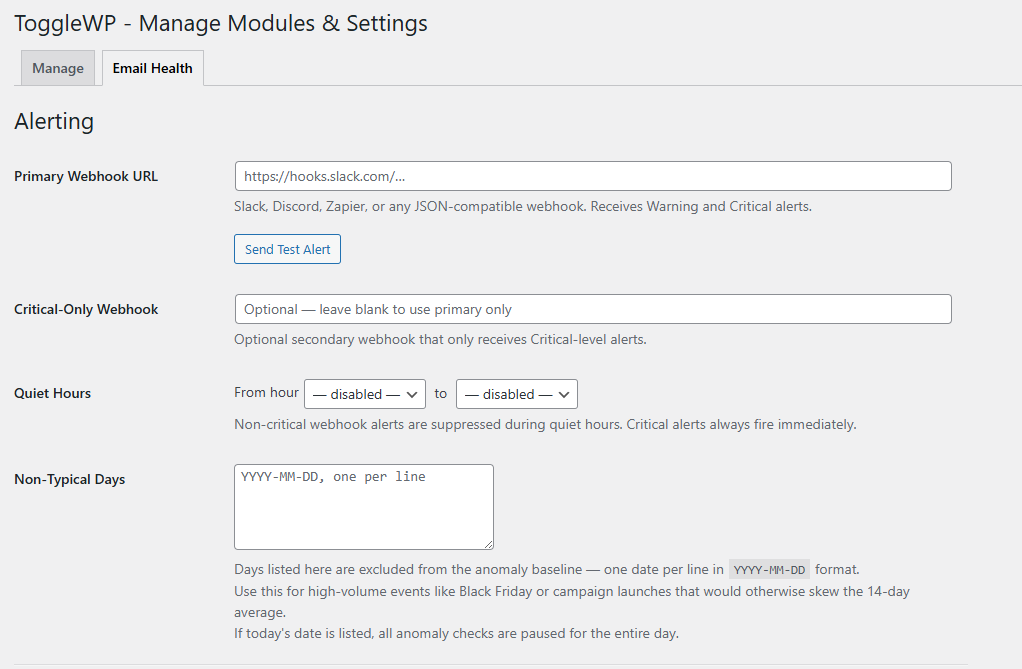Switch to the Manage tab

(x=58, y=68)
